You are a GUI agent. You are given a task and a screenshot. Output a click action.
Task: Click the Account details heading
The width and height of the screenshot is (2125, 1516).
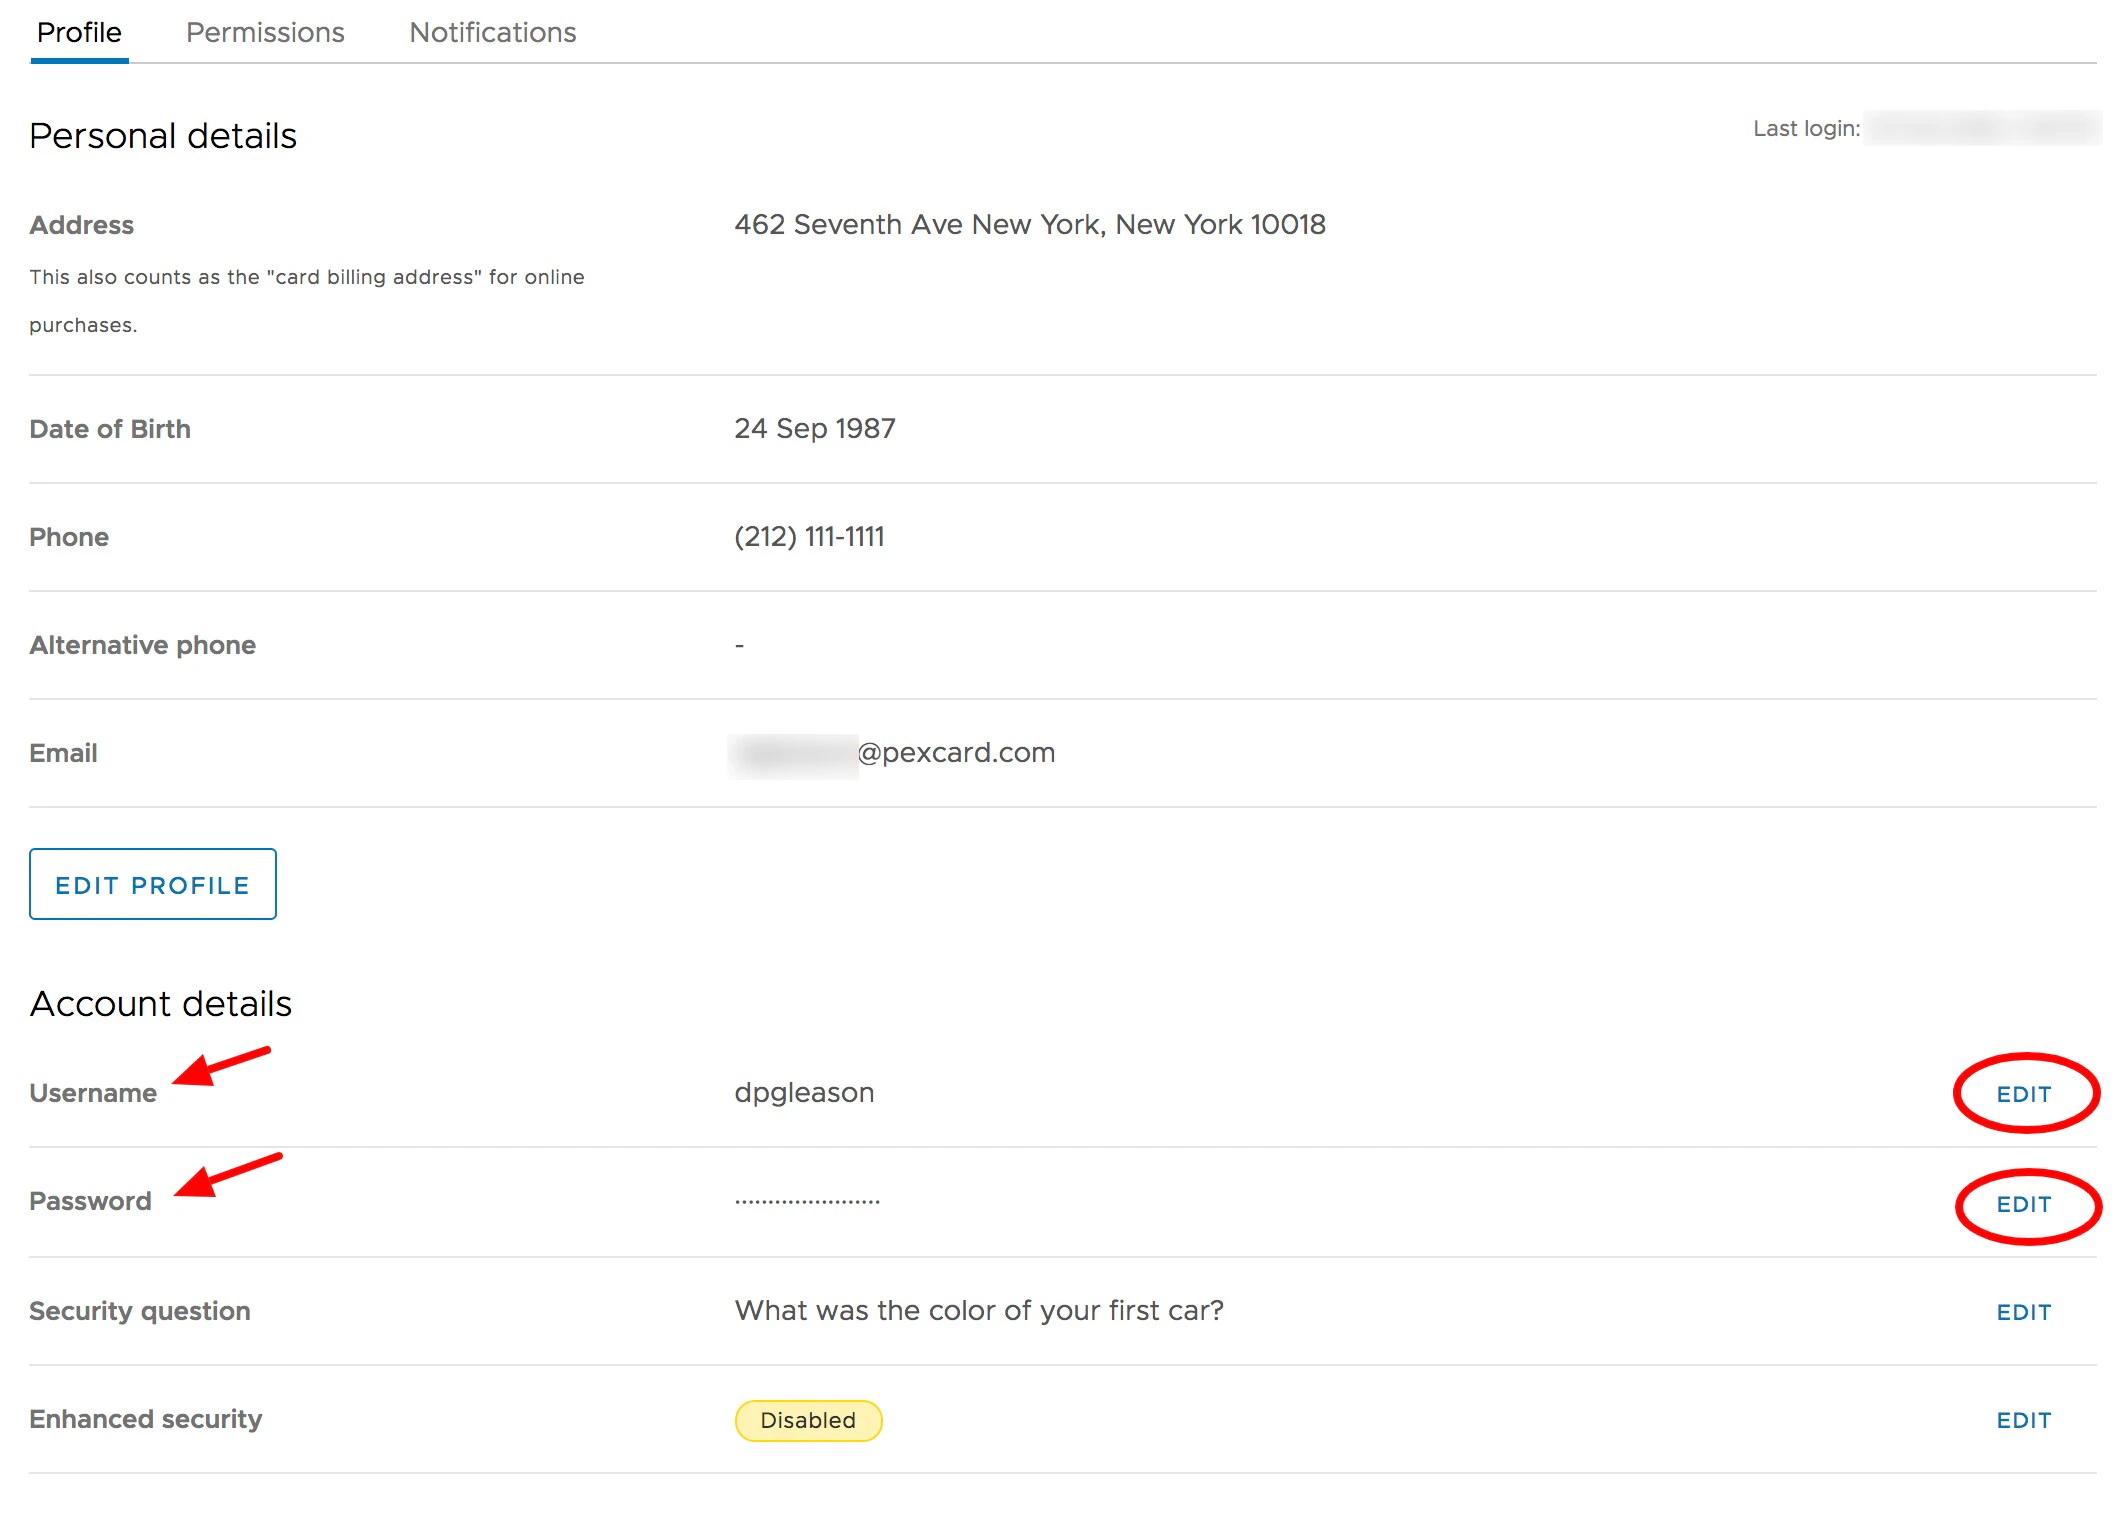pyautogui.click(x=160, y=1004)
